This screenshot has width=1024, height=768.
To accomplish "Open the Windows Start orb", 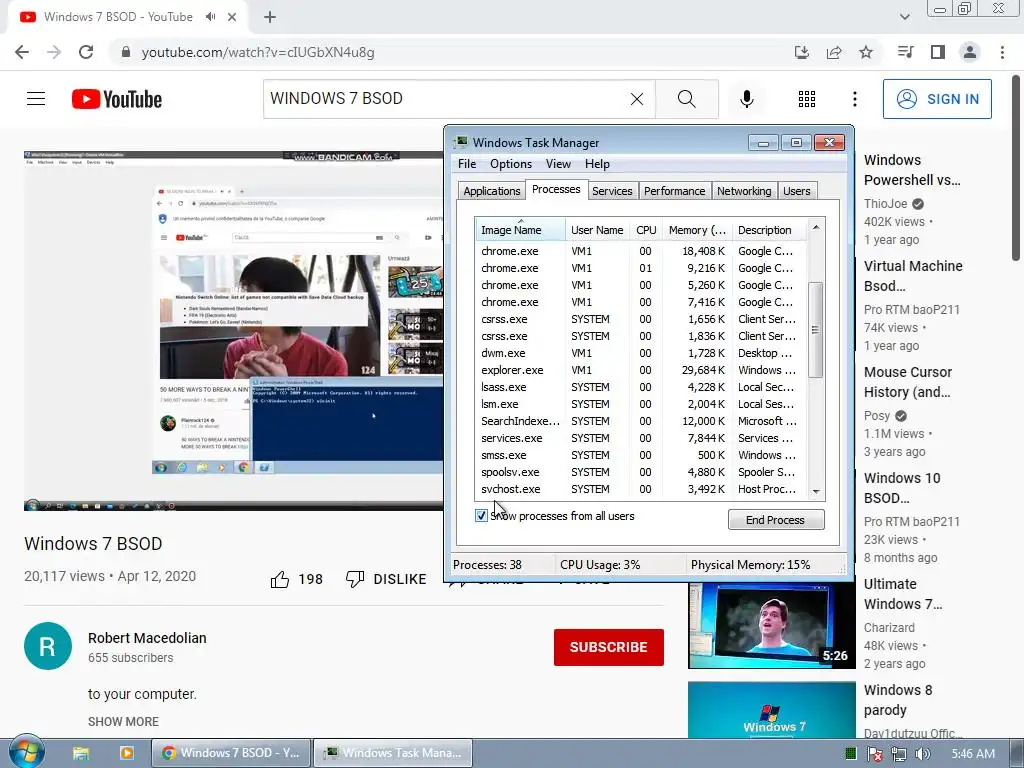I will coord(26,752).
